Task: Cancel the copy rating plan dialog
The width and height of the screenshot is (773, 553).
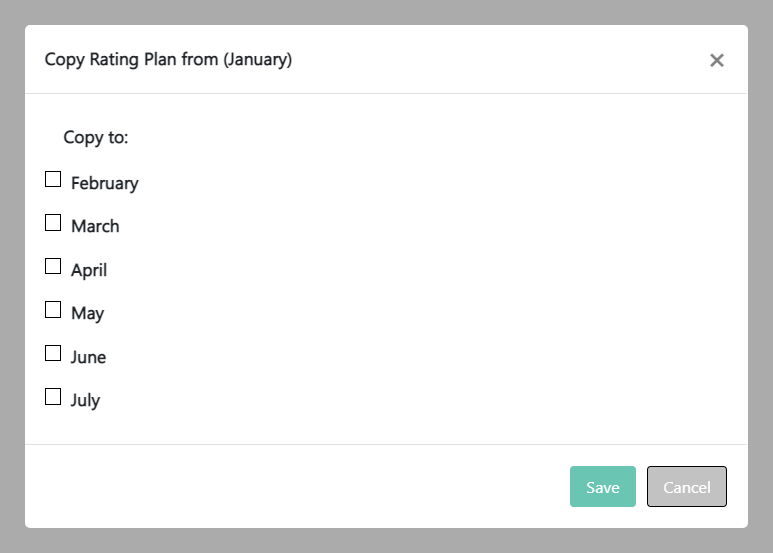Action: point(687,487)
